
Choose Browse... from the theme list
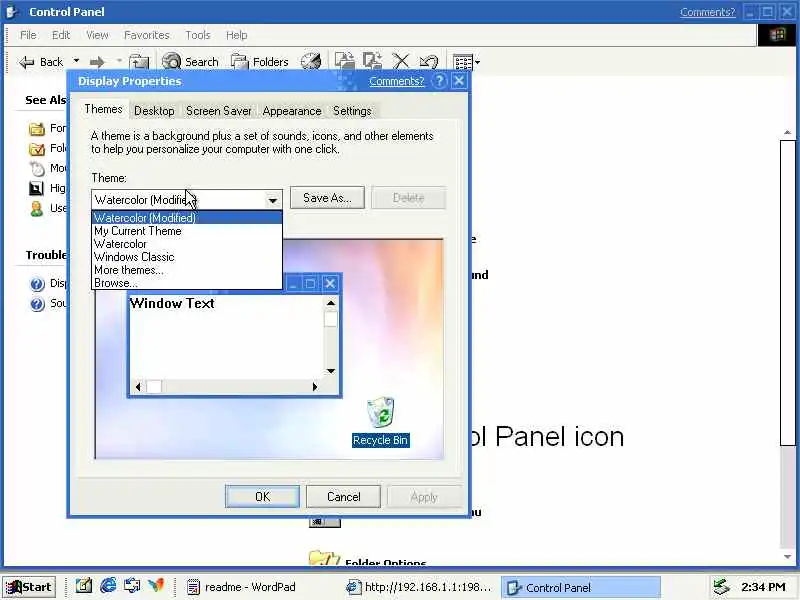coord(187,283)
